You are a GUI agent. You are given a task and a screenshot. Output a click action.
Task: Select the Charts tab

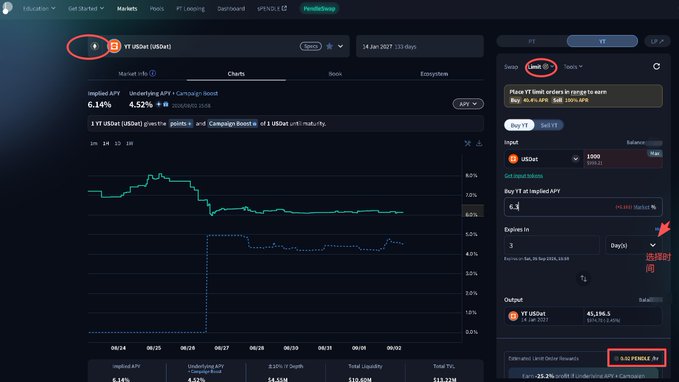point(236,74)
